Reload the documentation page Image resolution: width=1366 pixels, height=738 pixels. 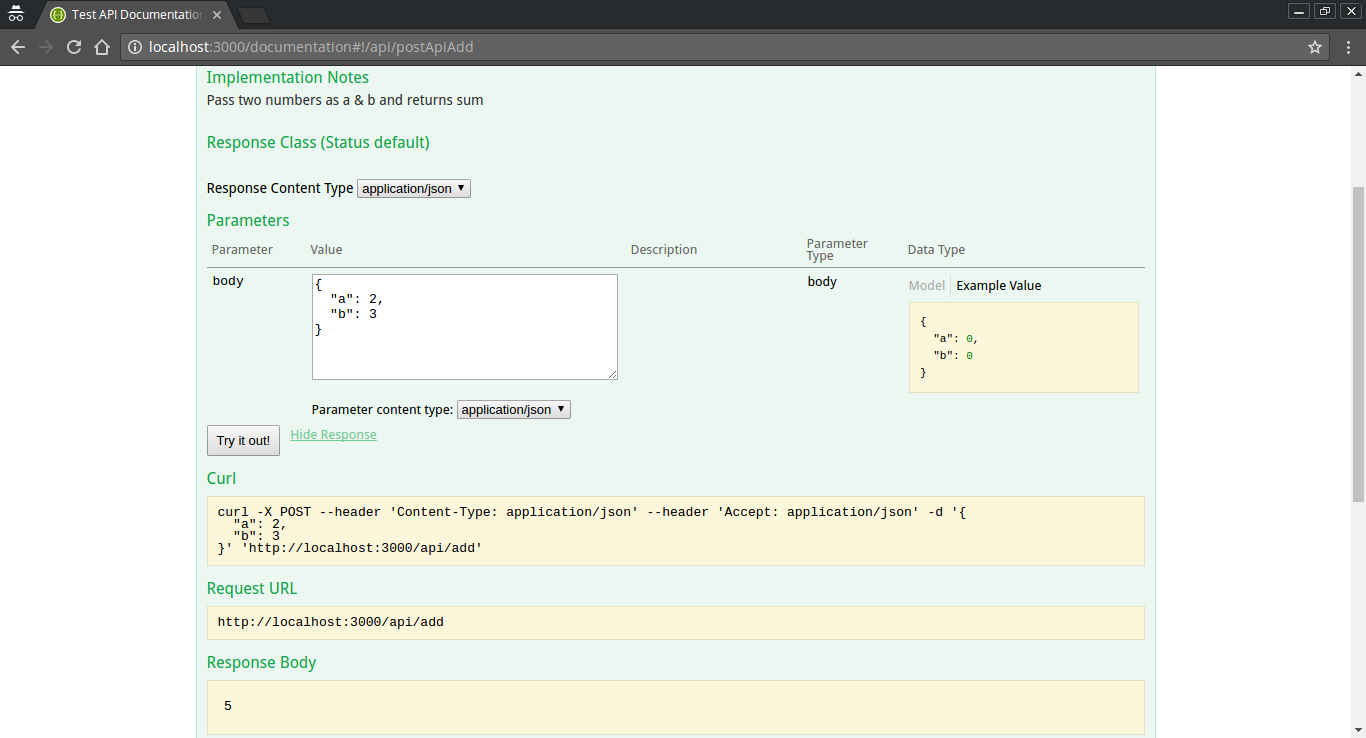[x=74, y=47]
